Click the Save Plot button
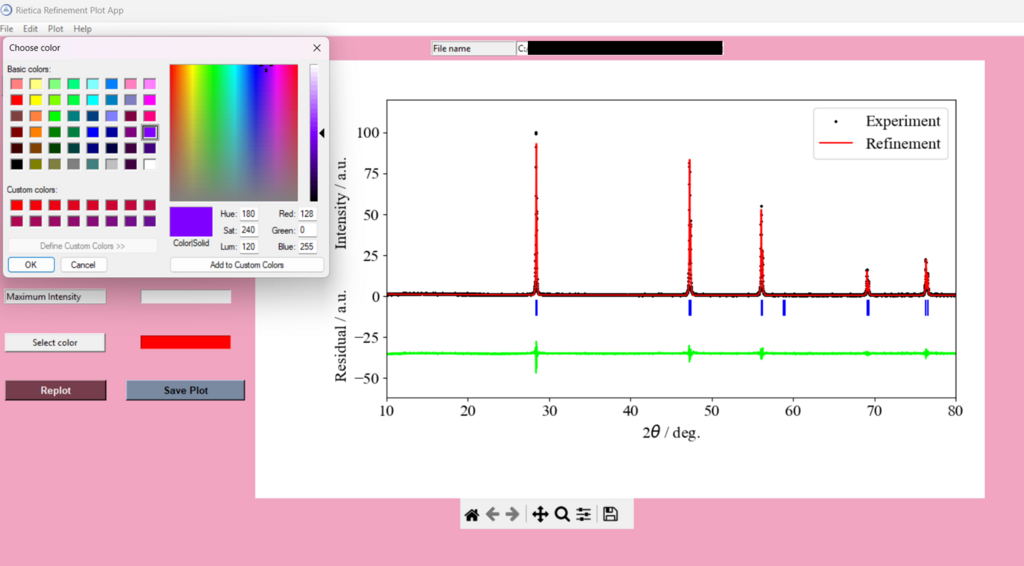Screen dimensions: 1024x566 (x=185, y=390)
